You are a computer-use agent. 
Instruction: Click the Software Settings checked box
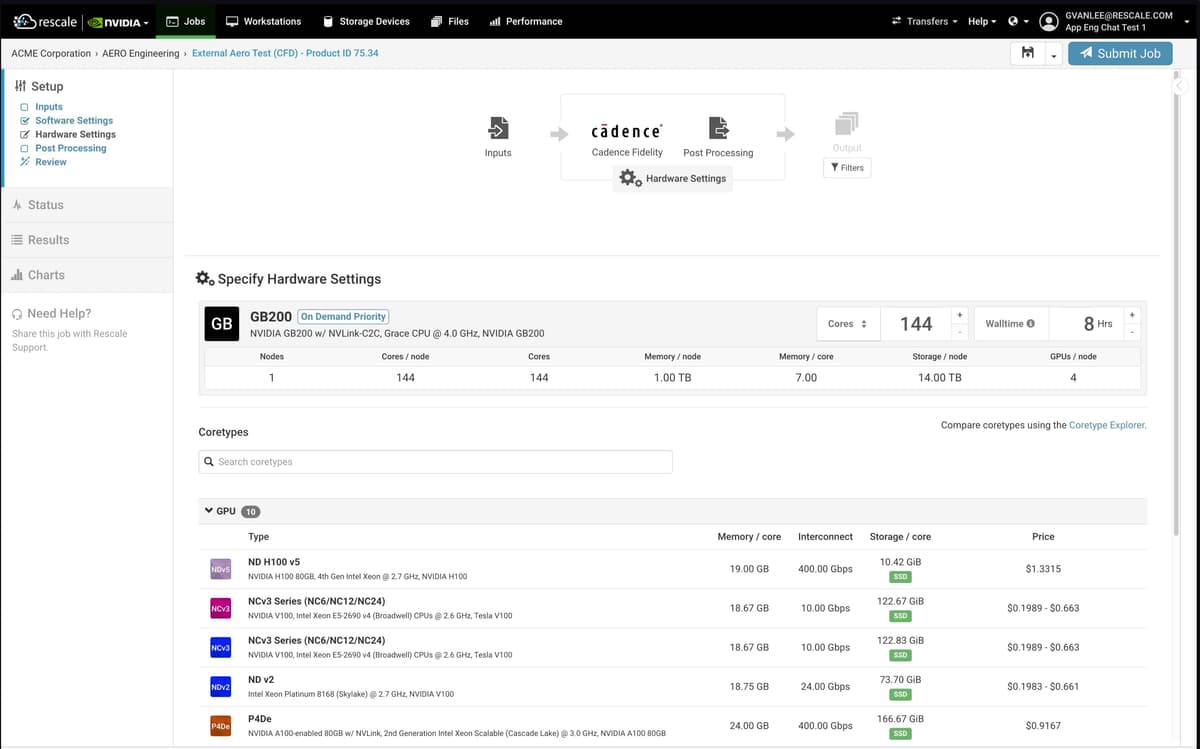[25, 120]
